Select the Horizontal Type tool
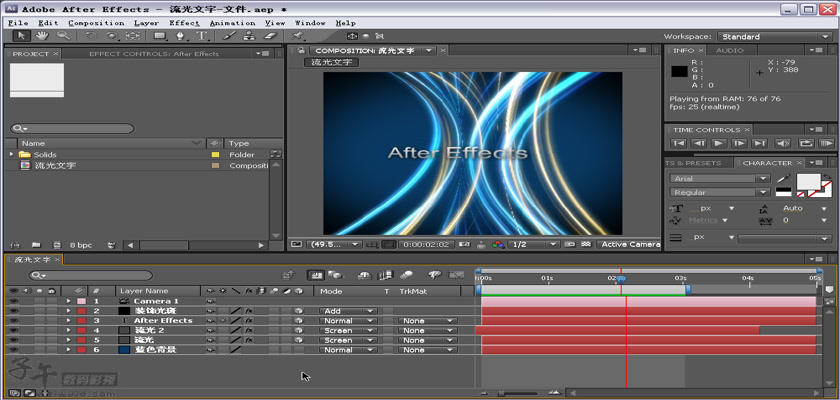The image size is (840, 400). coord(201,36)
